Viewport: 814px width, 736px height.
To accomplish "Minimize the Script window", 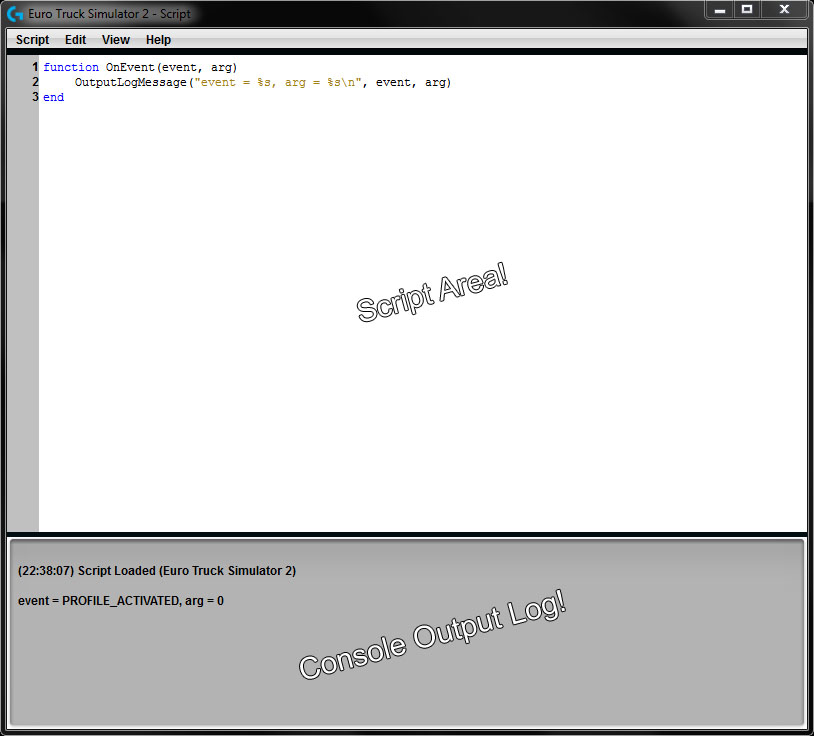I will (719, 10).
